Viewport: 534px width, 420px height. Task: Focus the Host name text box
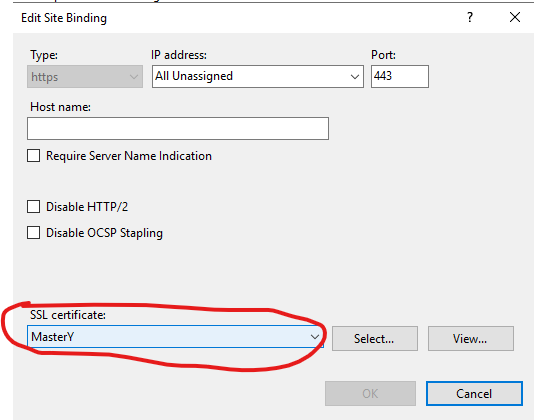178,128
